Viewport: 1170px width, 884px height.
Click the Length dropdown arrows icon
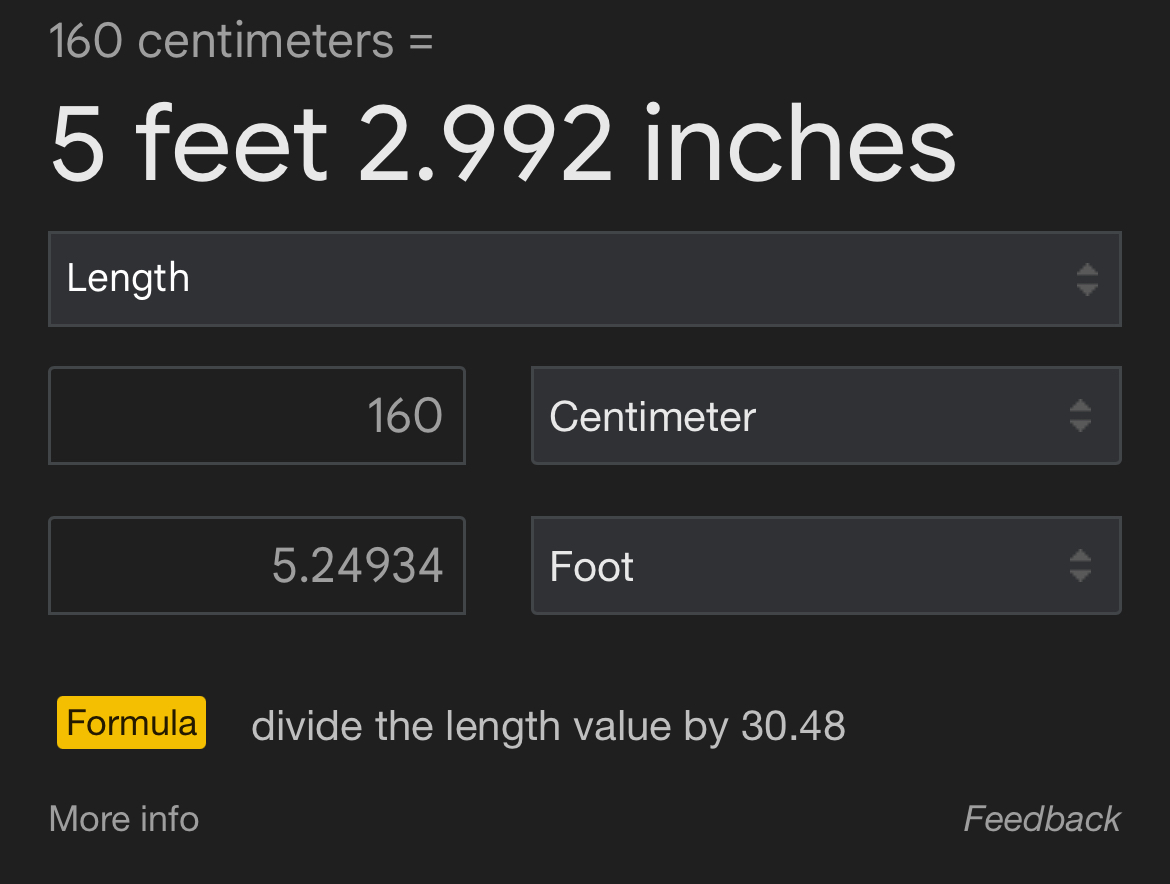[x=1087, y=279]
